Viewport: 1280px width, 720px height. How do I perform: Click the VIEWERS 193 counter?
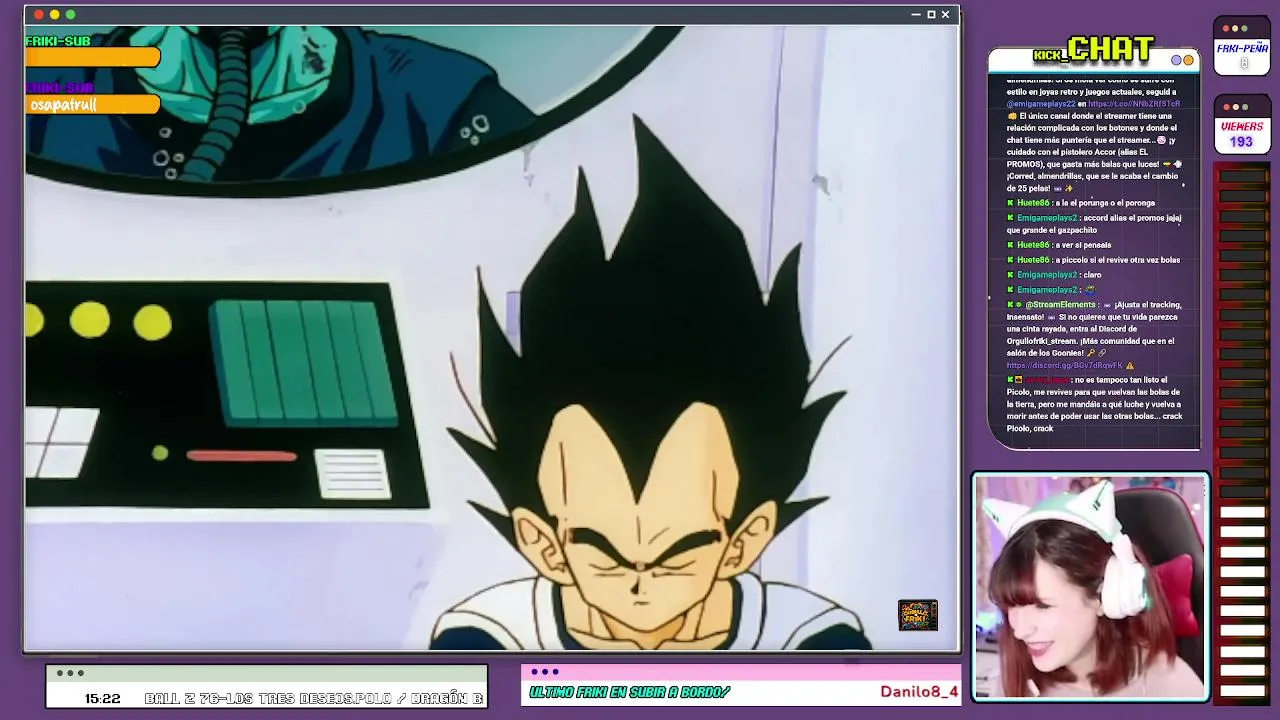click(x=1241, y=135)
